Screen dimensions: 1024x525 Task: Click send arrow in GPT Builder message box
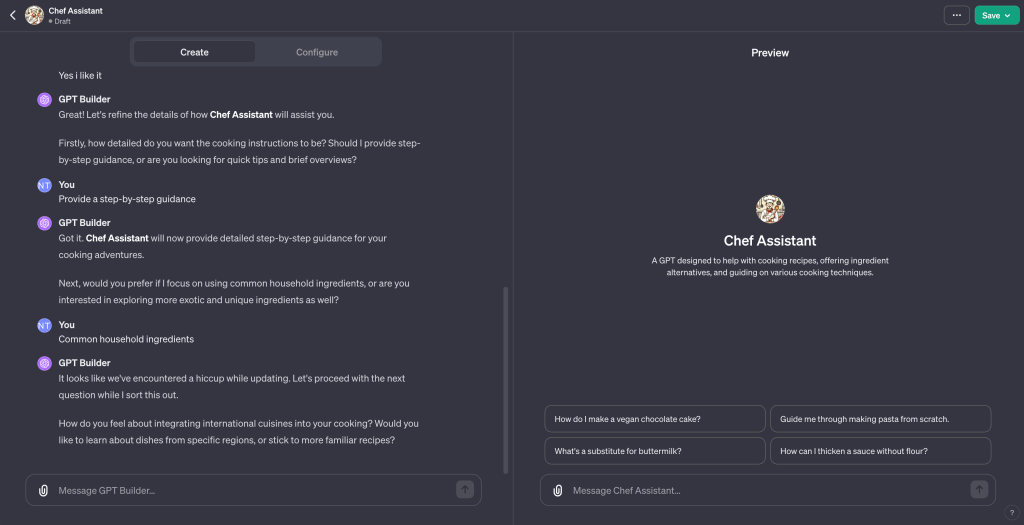(464, 489)
